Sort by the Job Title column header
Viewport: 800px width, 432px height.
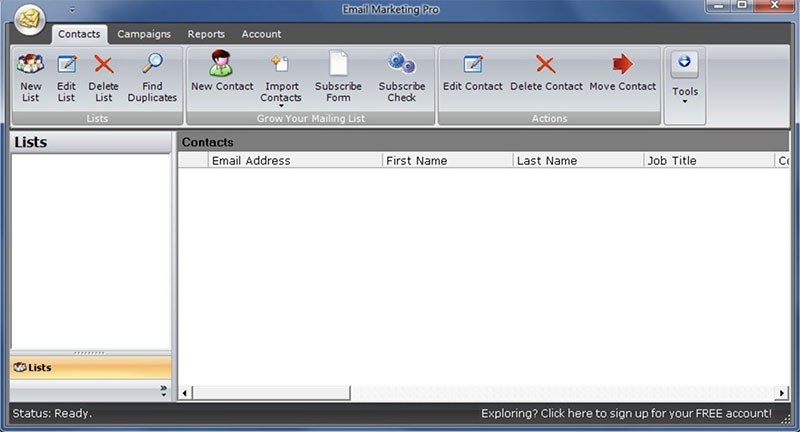pos(709,160)
